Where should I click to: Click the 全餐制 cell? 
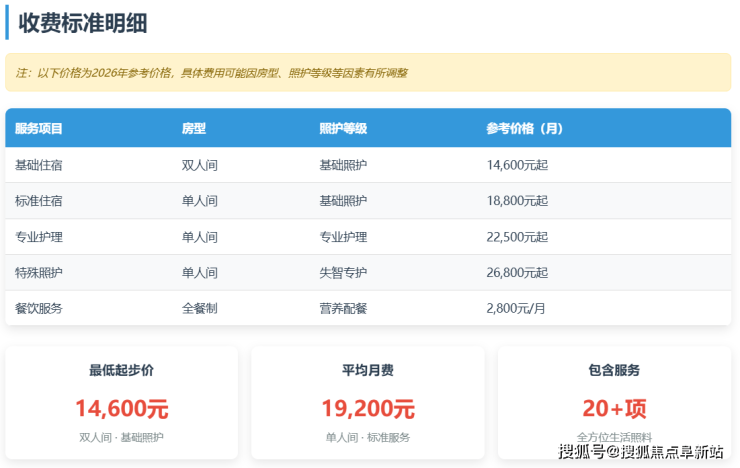(200, 309)
